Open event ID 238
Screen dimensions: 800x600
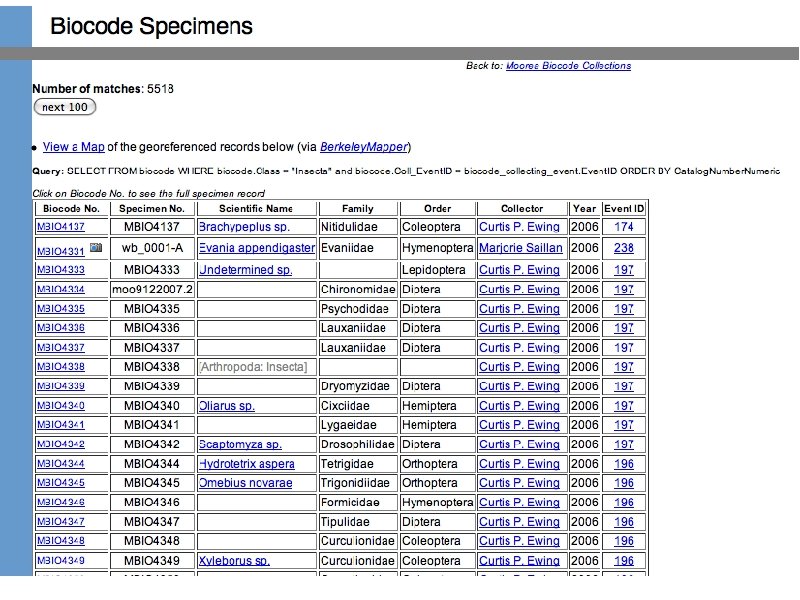624,248
